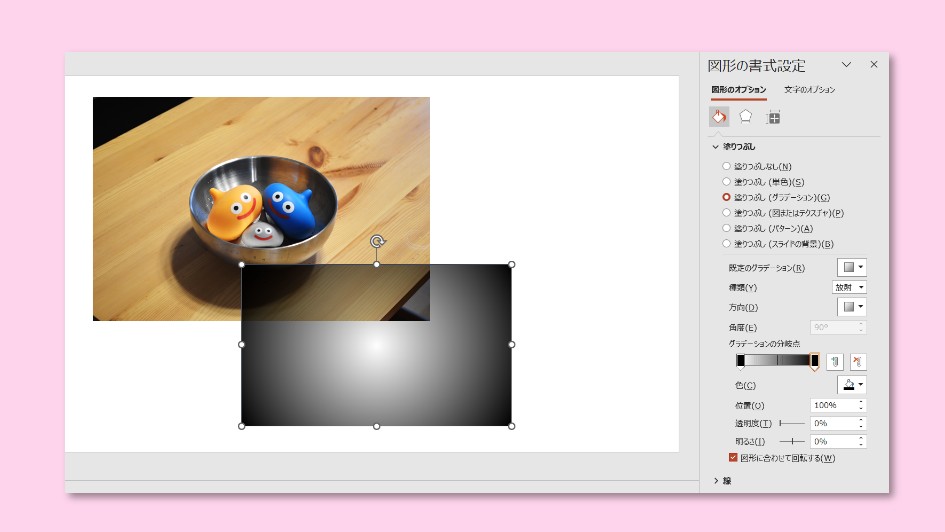
Task: Click the left-middle handle of the gradient rectangle
Action: click(242, 345)
